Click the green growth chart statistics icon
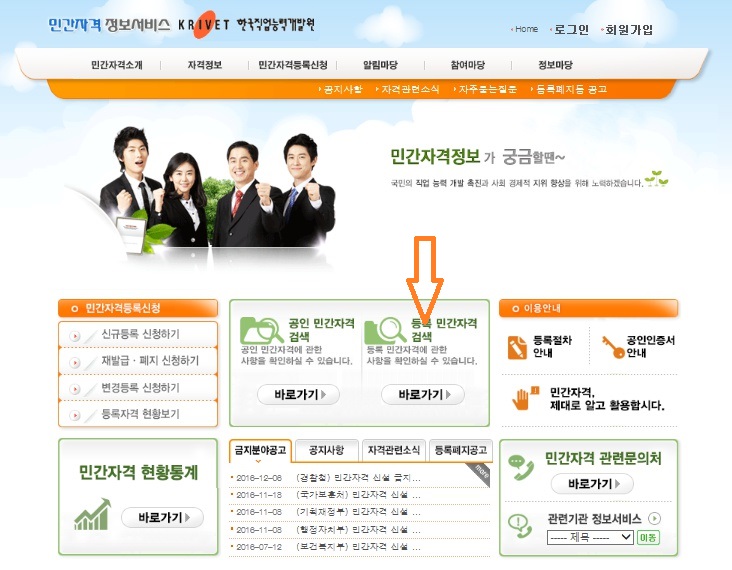Viewport: 732px width, 570px height. click(x=91, y=516)
